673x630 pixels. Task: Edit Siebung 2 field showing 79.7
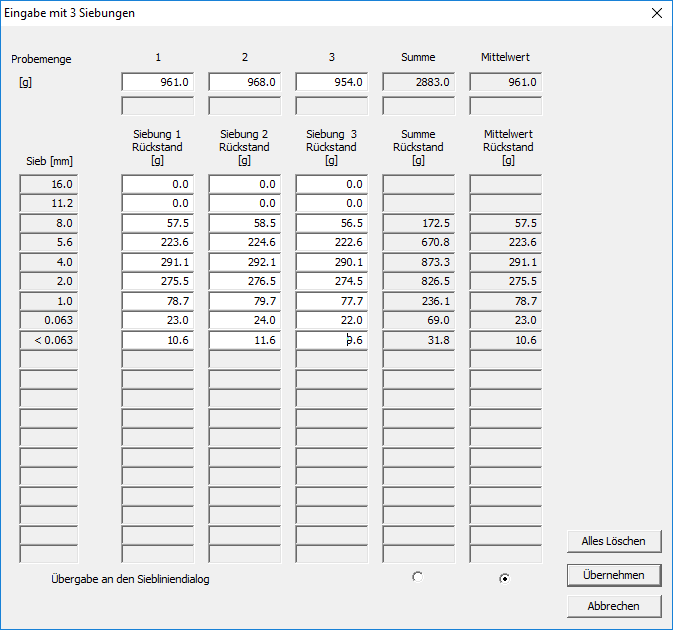click(x=245, y=301)
